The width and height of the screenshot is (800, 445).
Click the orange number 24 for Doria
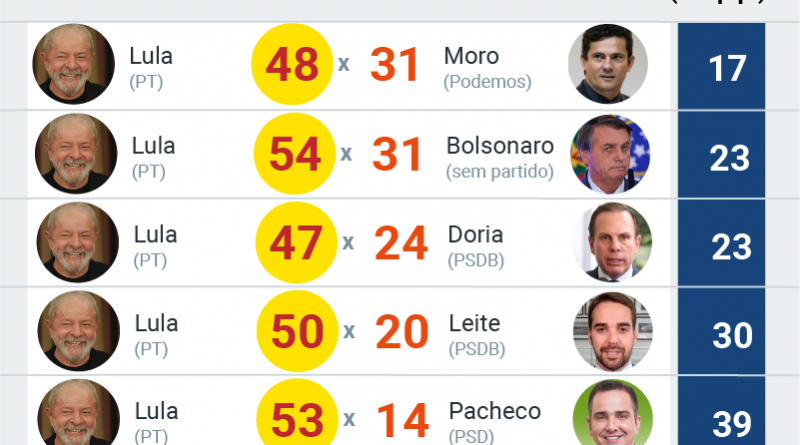[x=402, y=244]
